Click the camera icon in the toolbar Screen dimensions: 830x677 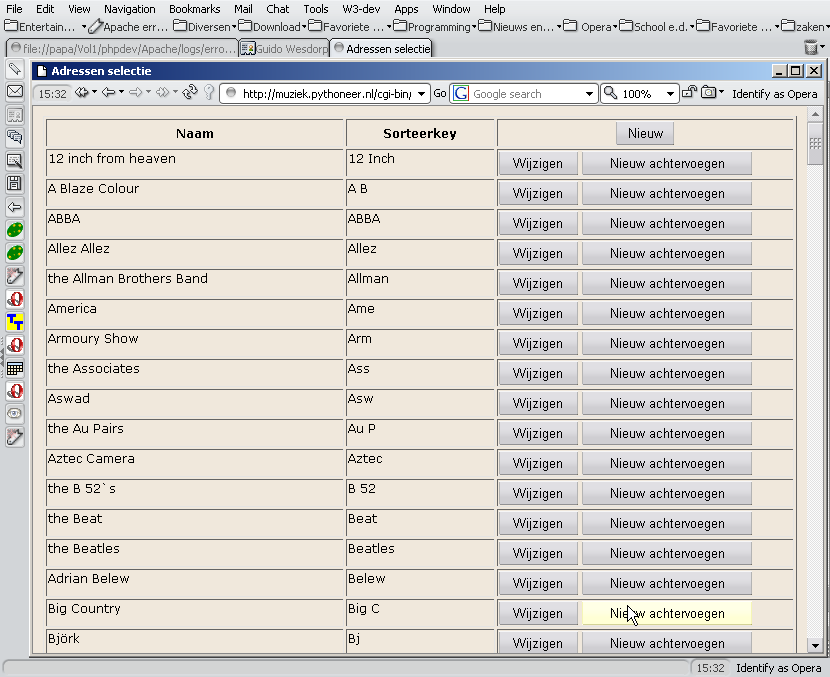[x=708, y=93]
